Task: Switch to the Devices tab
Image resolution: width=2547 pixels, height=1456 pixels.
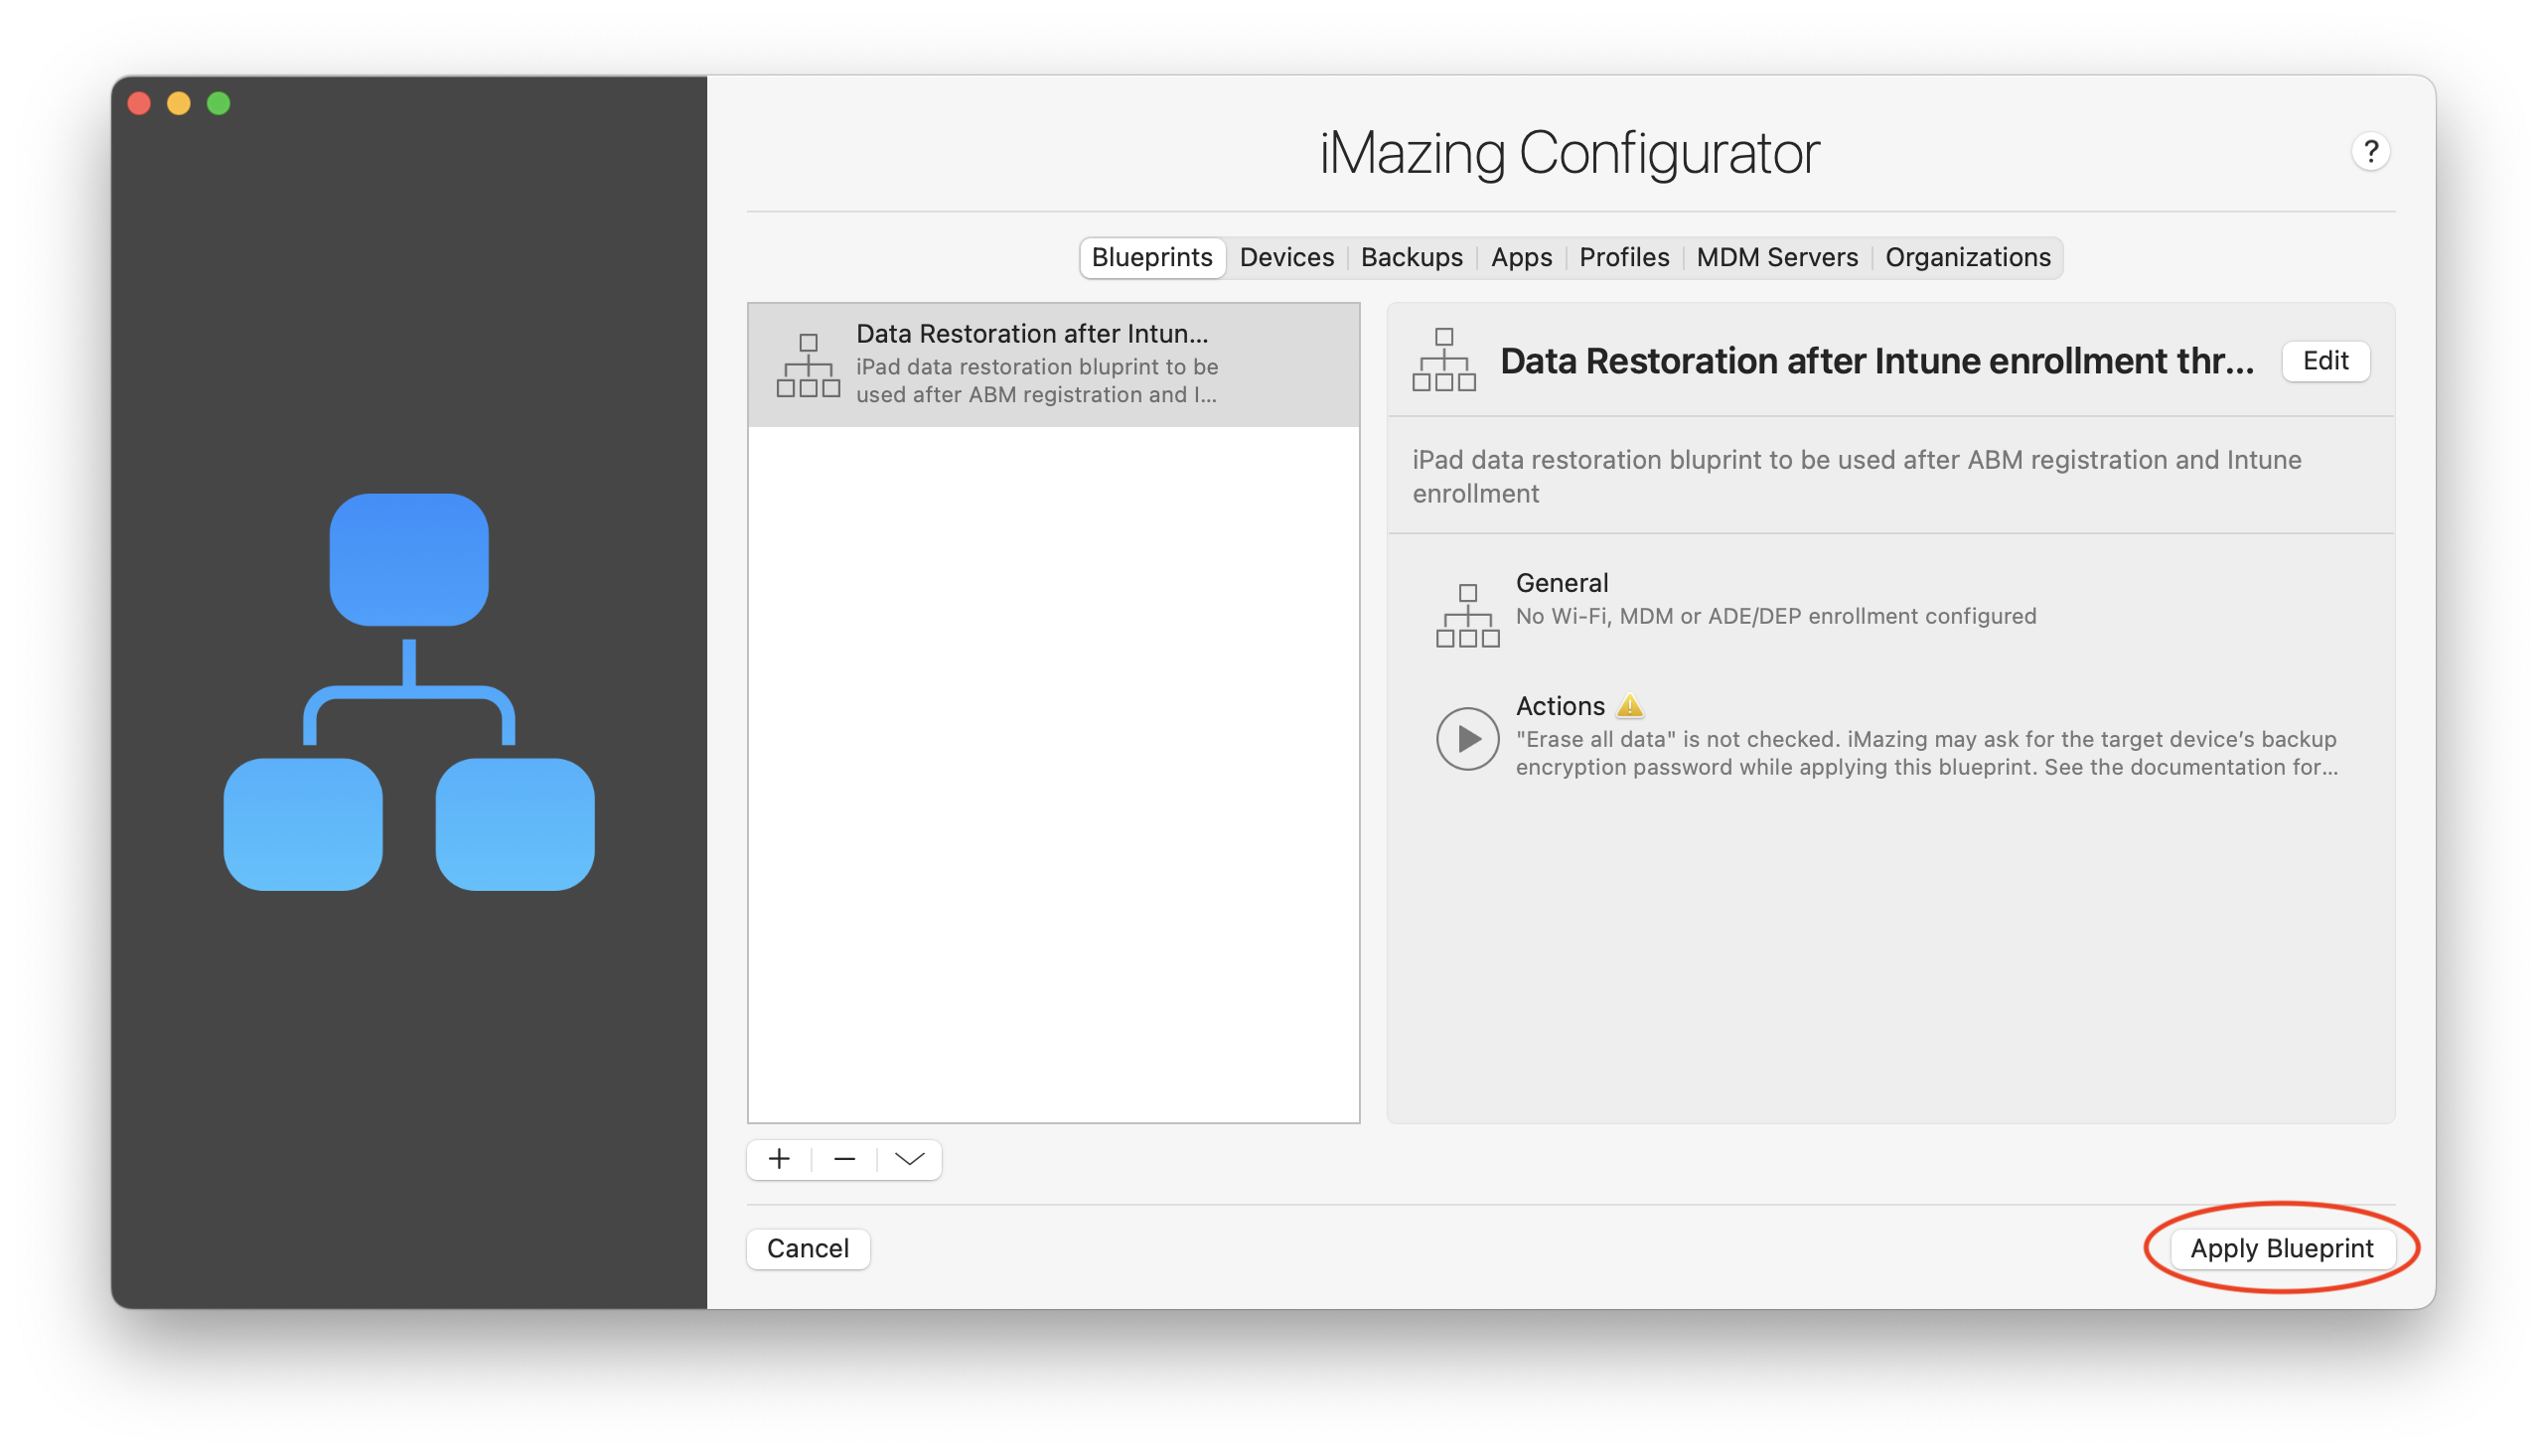Action: point(1286,258)
